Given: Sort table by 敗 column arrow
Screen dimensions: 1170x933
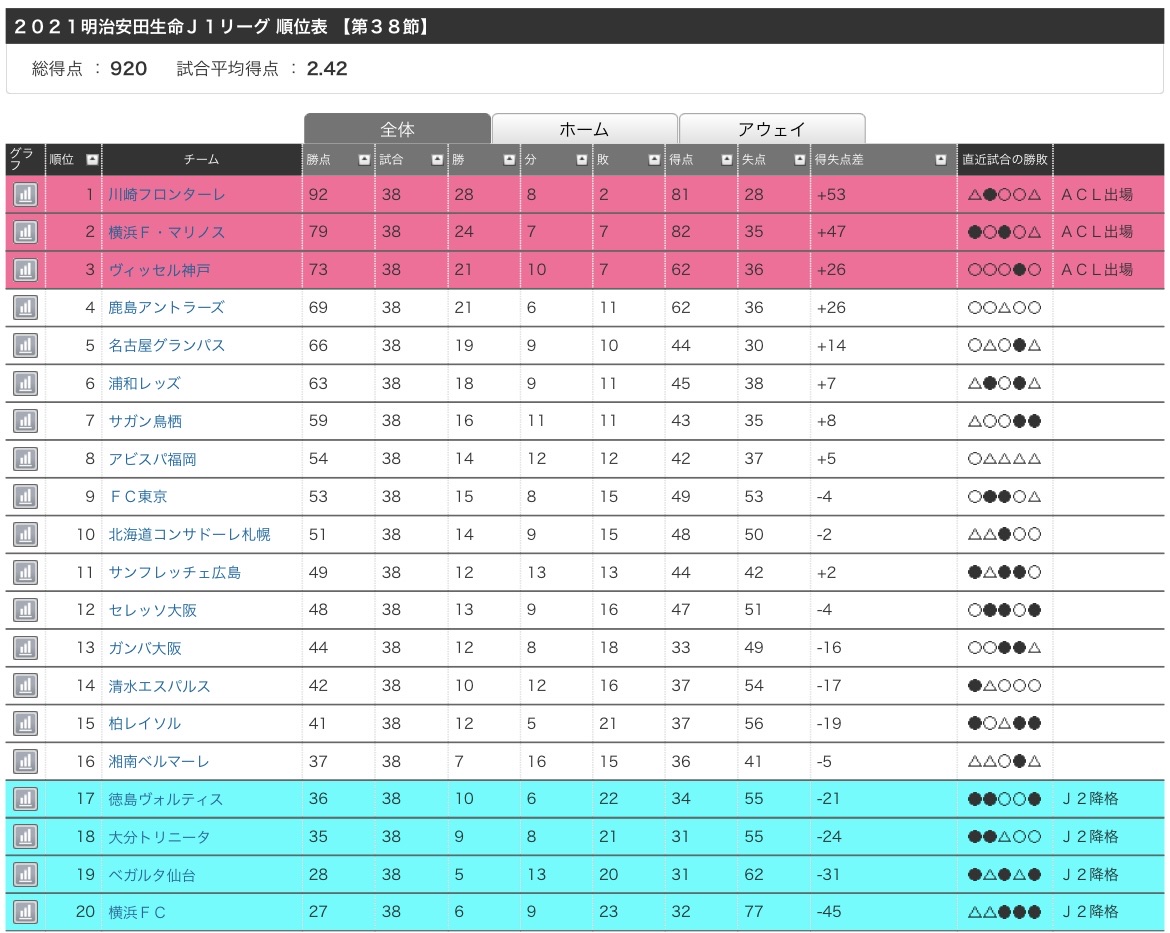Looking at the screenshot, I should (654, 160).
